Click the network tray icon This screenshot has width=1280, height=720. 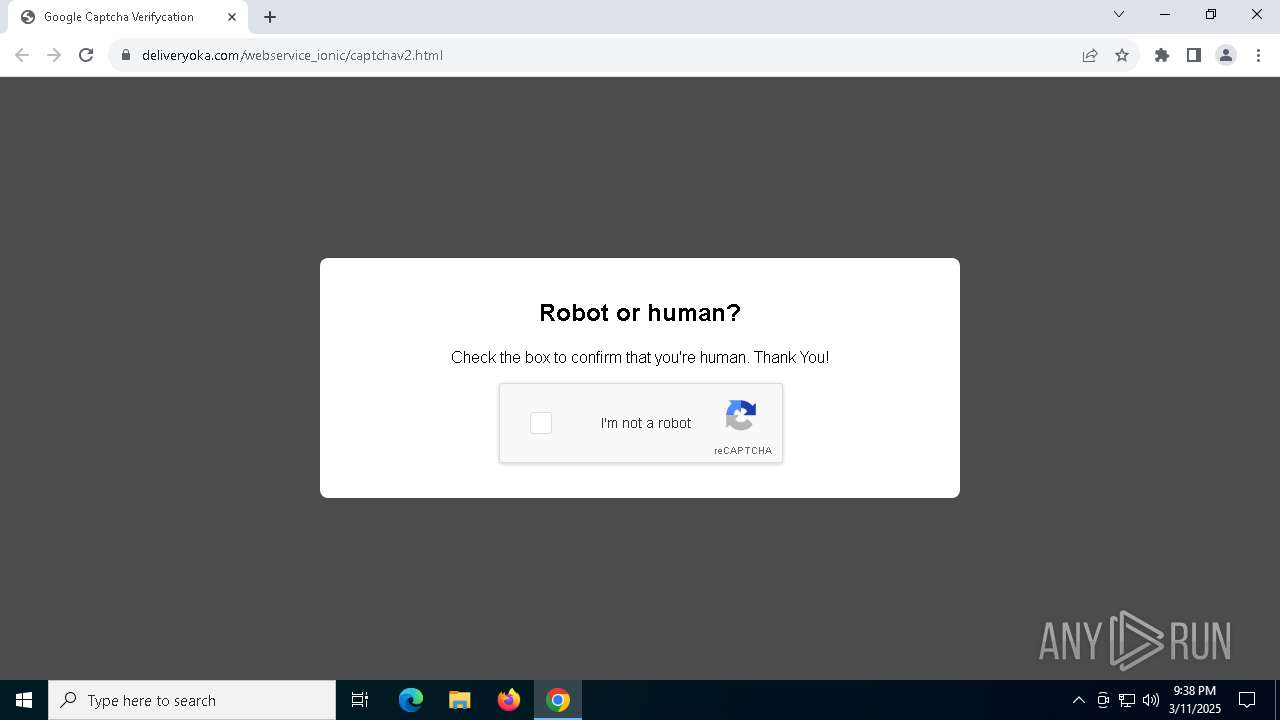1127,700
